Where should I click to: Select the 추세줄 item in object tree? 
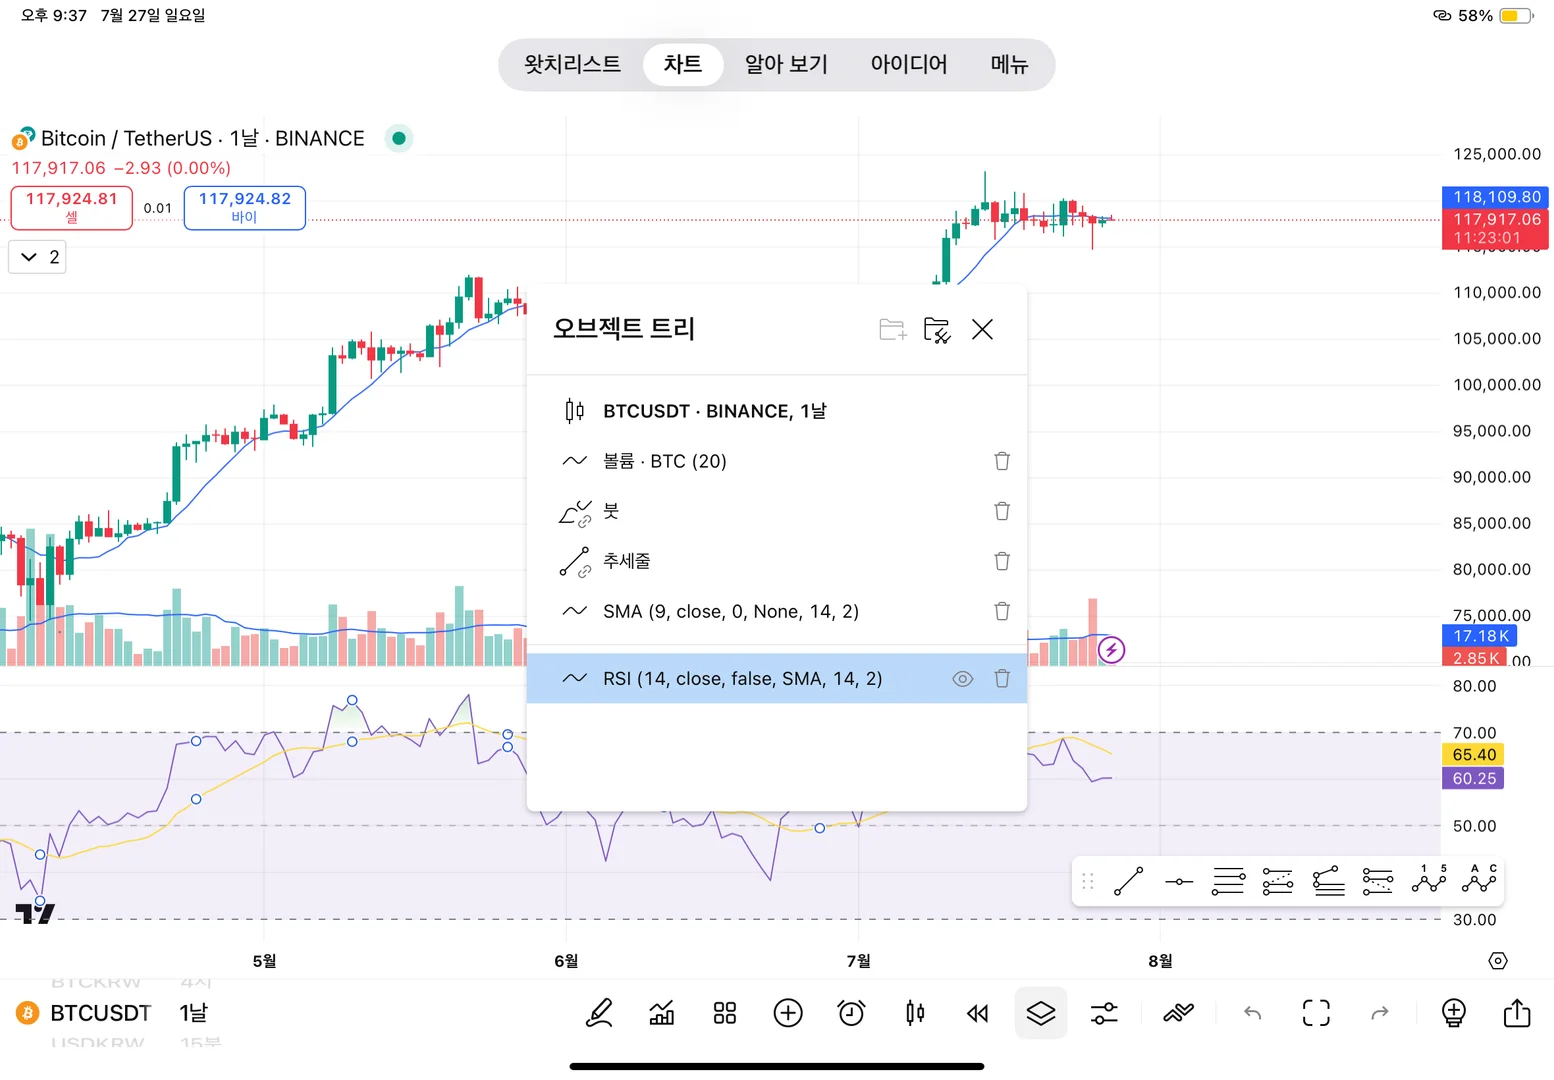tap(627, 561)
